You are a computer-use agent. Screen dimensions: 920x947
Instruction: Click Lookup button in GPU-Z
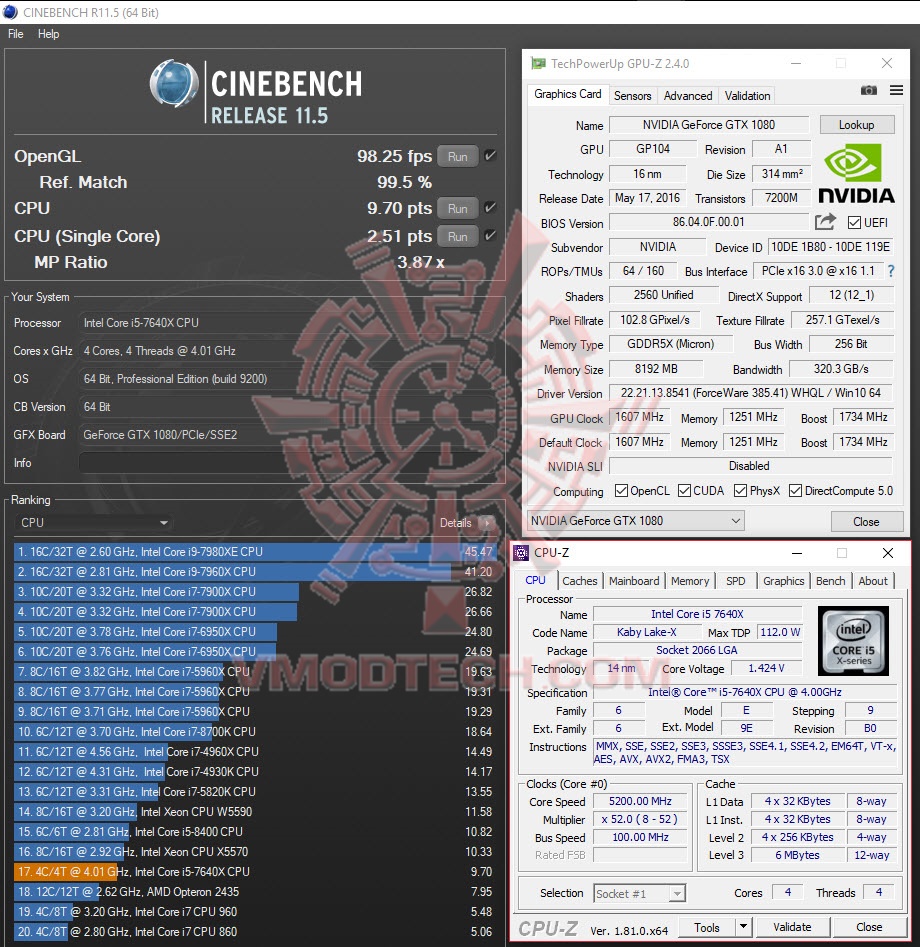click(x=857, y=124)
